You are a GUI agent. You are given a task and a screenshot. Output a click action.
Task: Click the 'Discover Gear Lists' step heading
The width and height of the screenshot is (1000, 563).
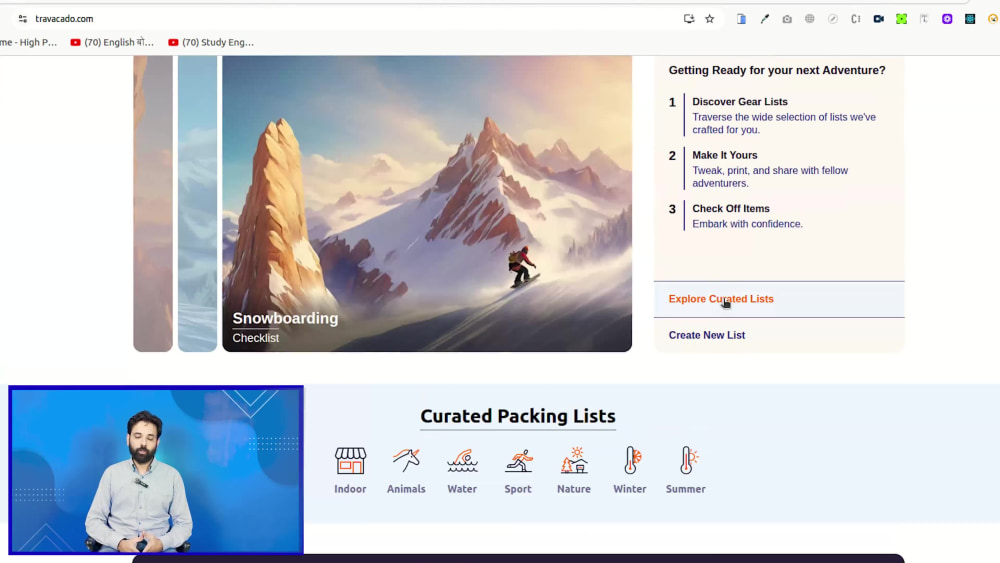740,102
